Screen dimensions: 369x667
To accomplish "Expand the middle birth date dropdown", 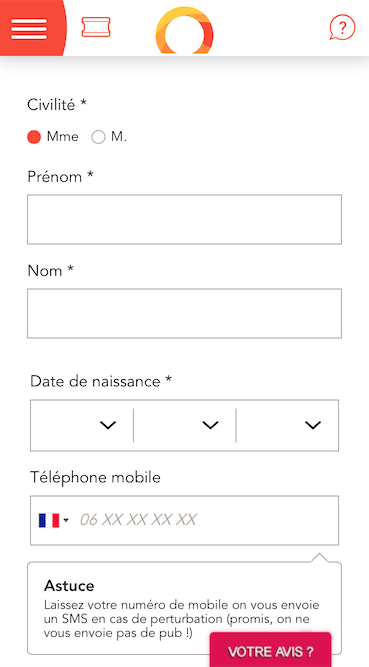I will pos(184,425).
